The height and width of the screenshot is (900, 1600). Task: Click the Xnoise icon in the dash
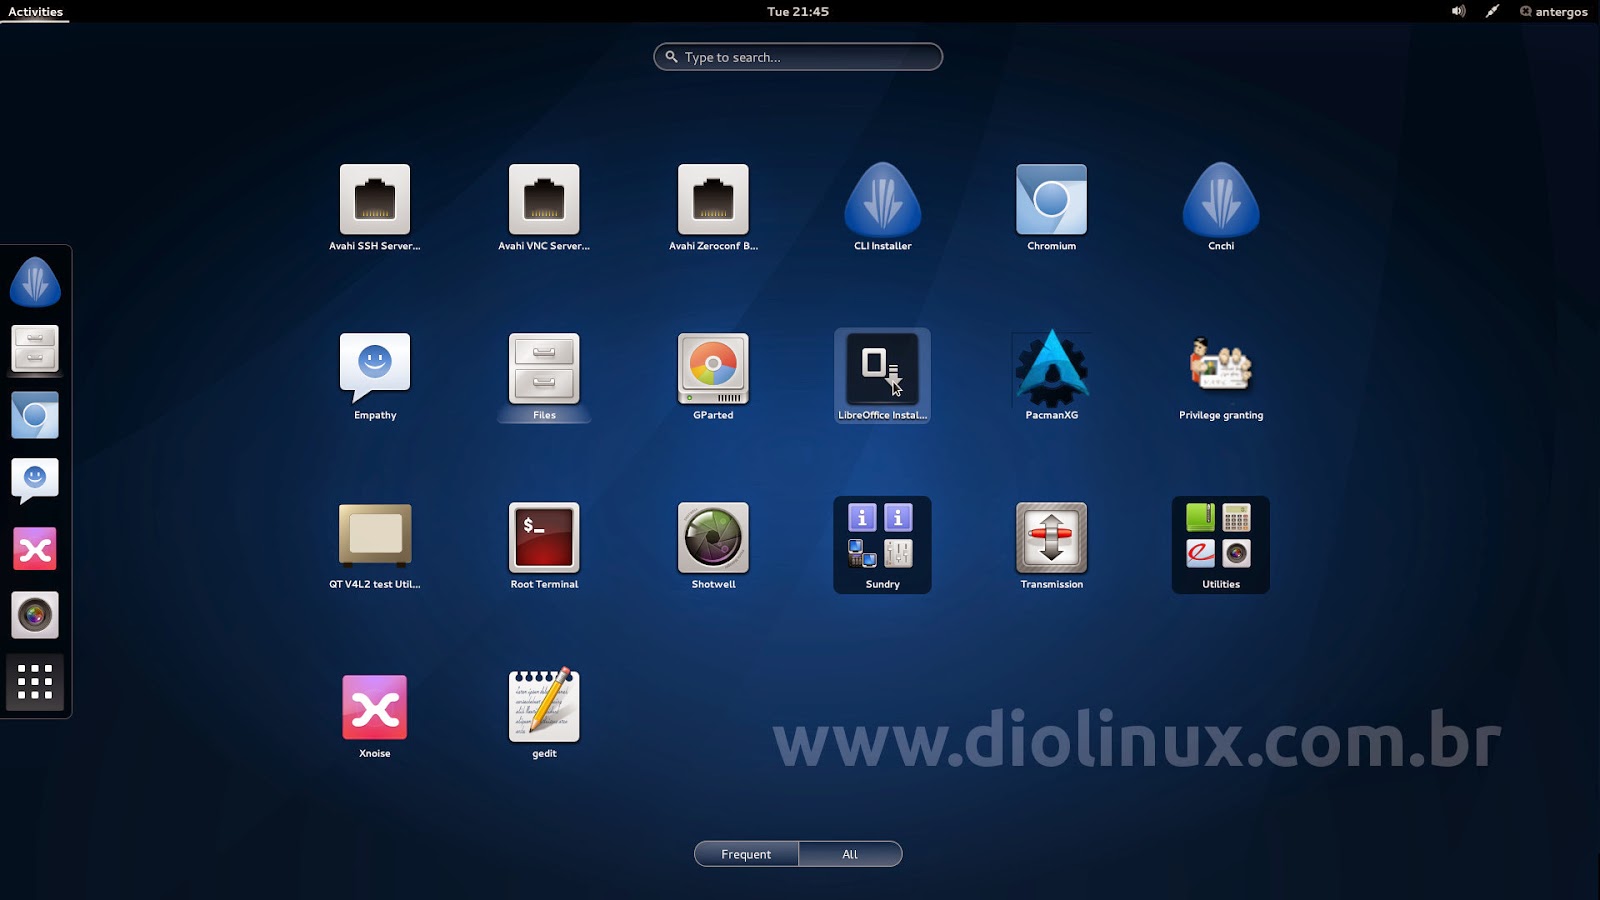point(35,549)
